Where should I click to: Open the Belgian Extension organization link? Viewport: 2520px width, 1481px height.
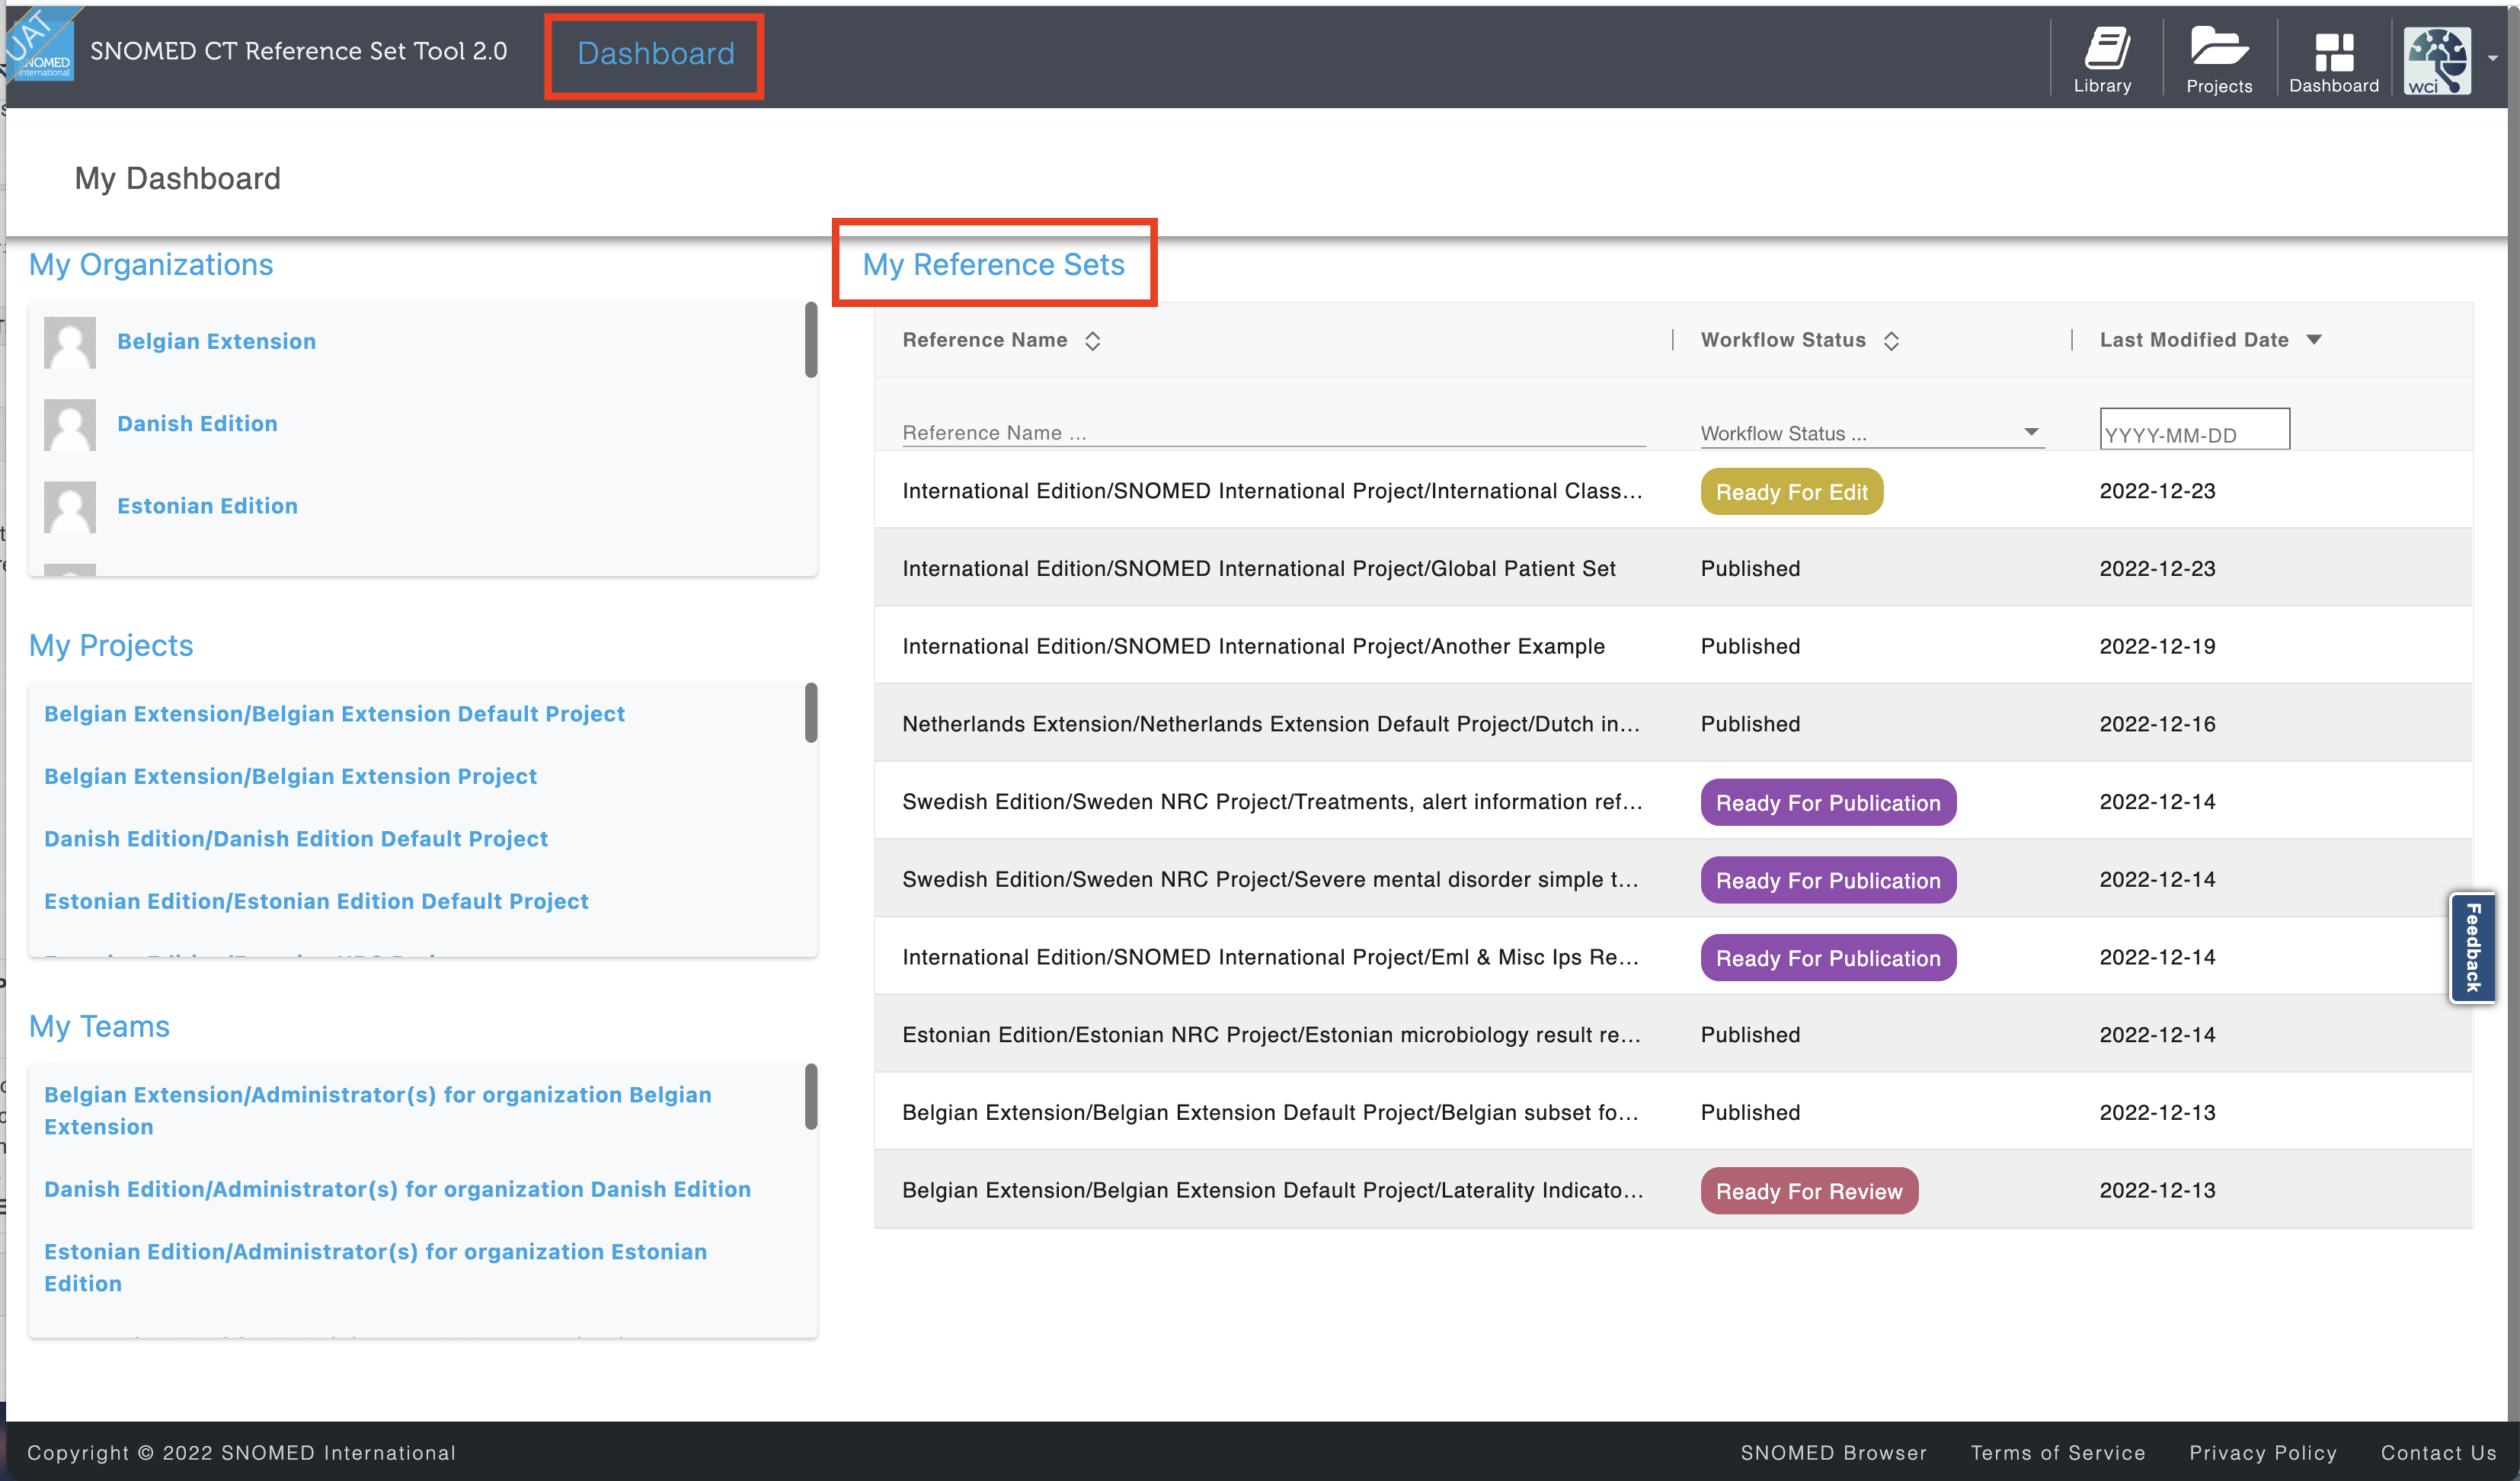[217, 341]
